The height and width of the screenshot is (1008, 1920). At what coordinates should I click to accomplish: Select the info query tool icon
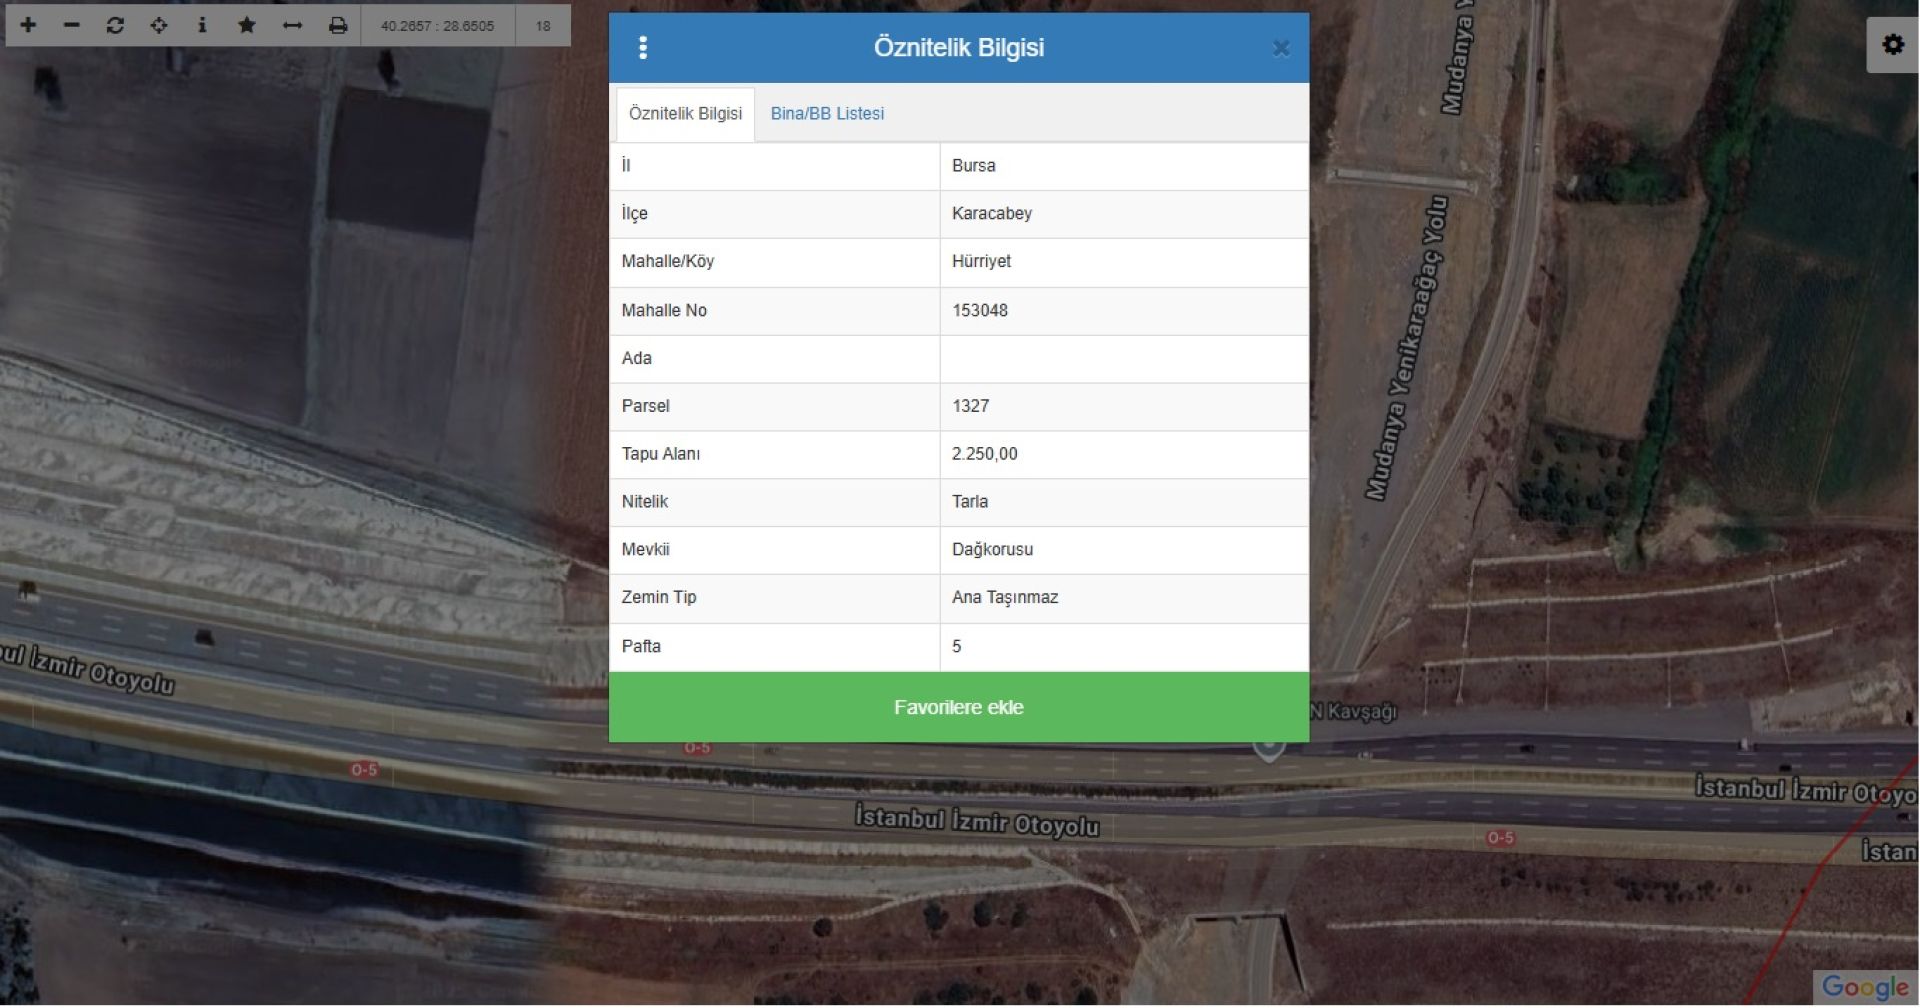202,25
